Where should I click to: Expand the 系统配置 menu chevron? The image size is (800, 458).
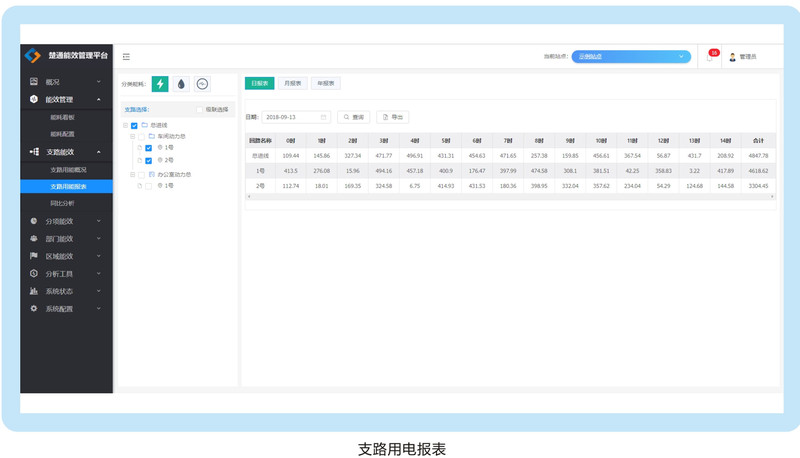[98, 308]
